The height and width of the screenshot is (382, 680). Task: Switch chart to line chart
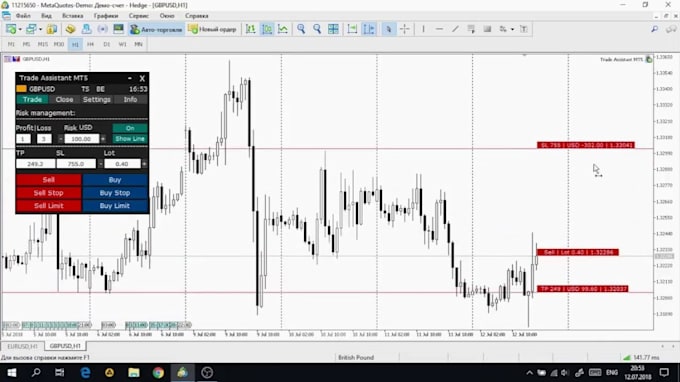click(x=283, y=29)
